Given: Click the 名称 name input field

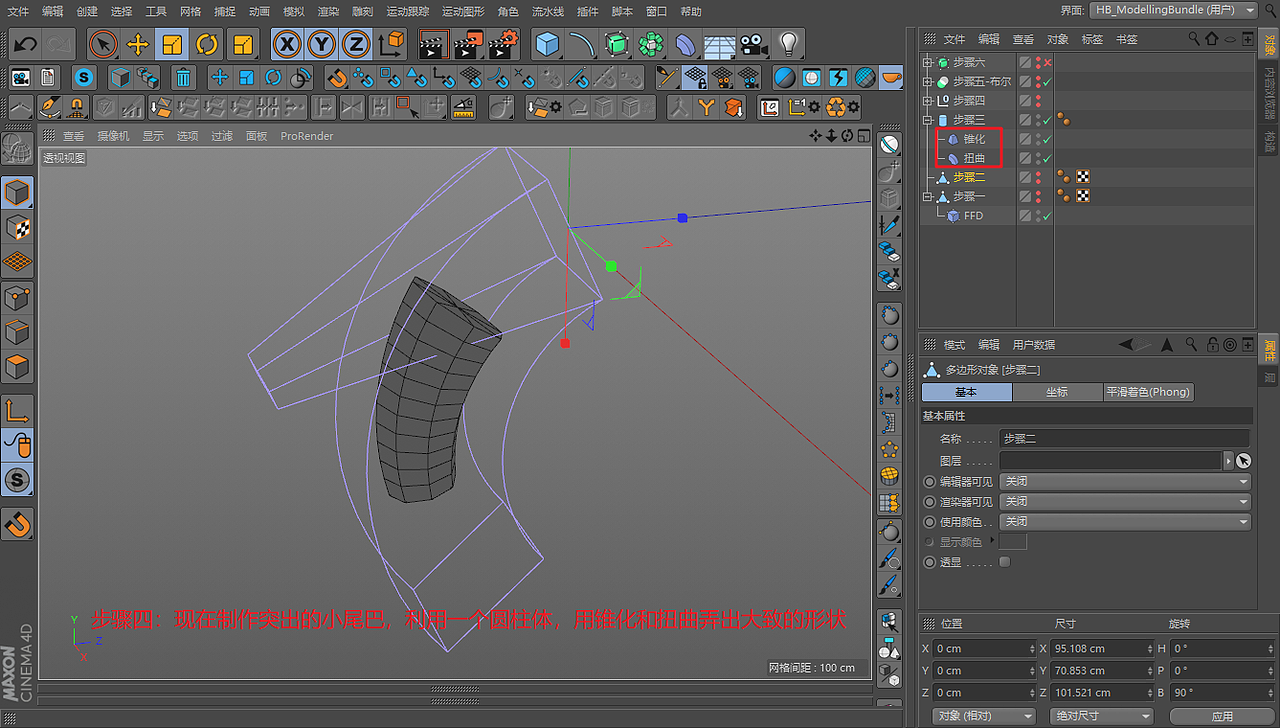Looking at the screenshot, I should (x=1124, y=438).
